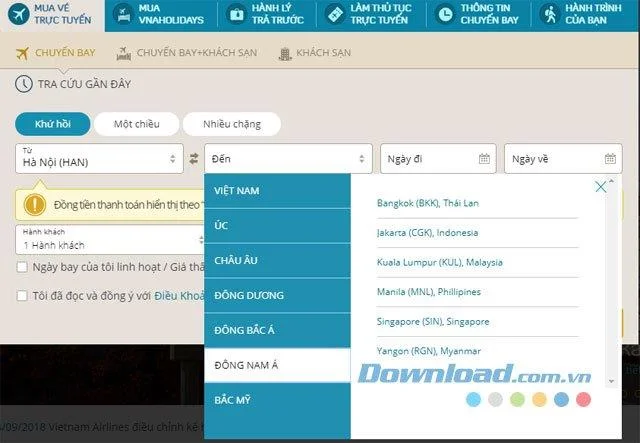
Task: Open the calendar icon in Ngày đi field
Action: pos(484,158)
